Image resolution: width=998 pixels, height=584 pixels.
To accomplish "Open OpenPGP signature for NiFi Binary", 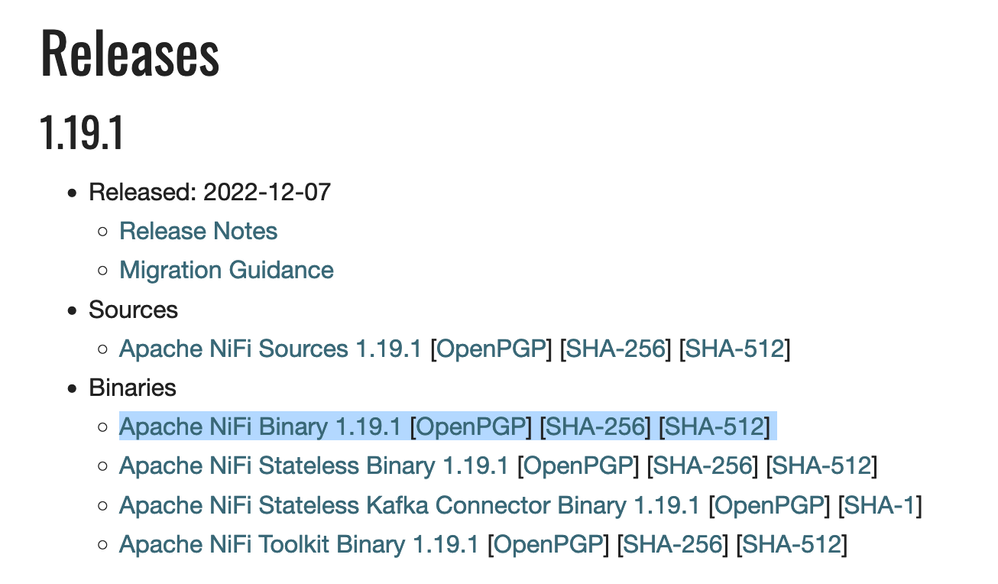I will 471,427.
